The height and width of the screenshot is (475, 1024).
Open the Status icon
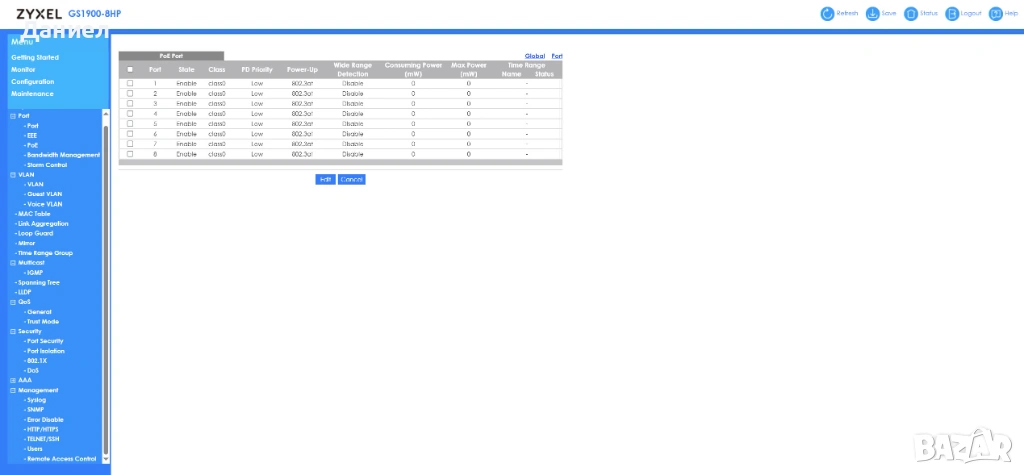pos(911,13)
